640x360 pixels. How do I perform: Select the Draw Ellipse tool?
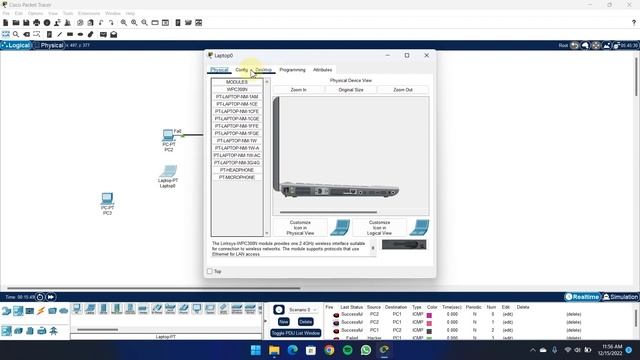[80, 35]
